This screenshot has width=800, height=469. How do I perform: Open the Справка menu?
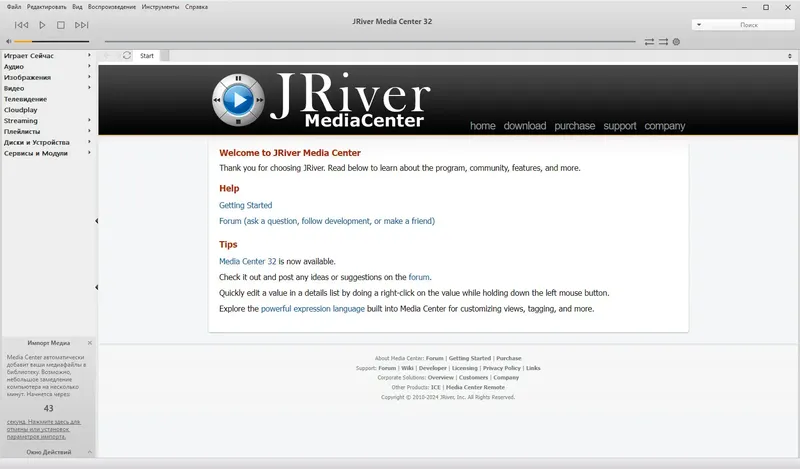[x=196, y=7]
